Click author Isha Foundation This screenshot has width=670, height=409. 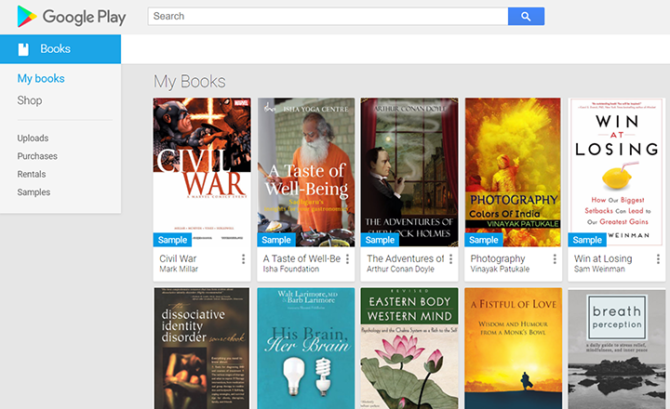pyautogui.click(x=291, y=269)
